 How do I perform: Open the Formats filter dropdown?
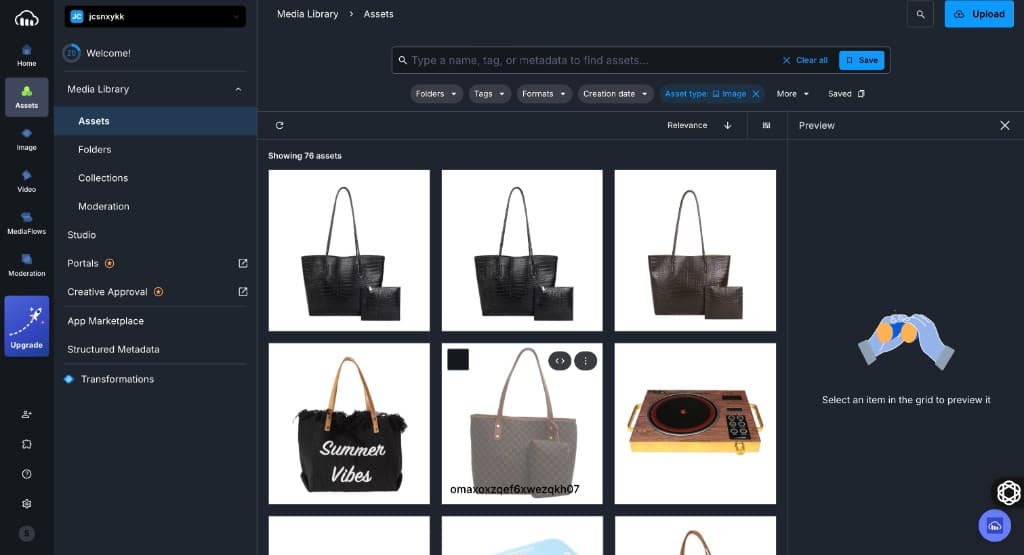[544, 94]
